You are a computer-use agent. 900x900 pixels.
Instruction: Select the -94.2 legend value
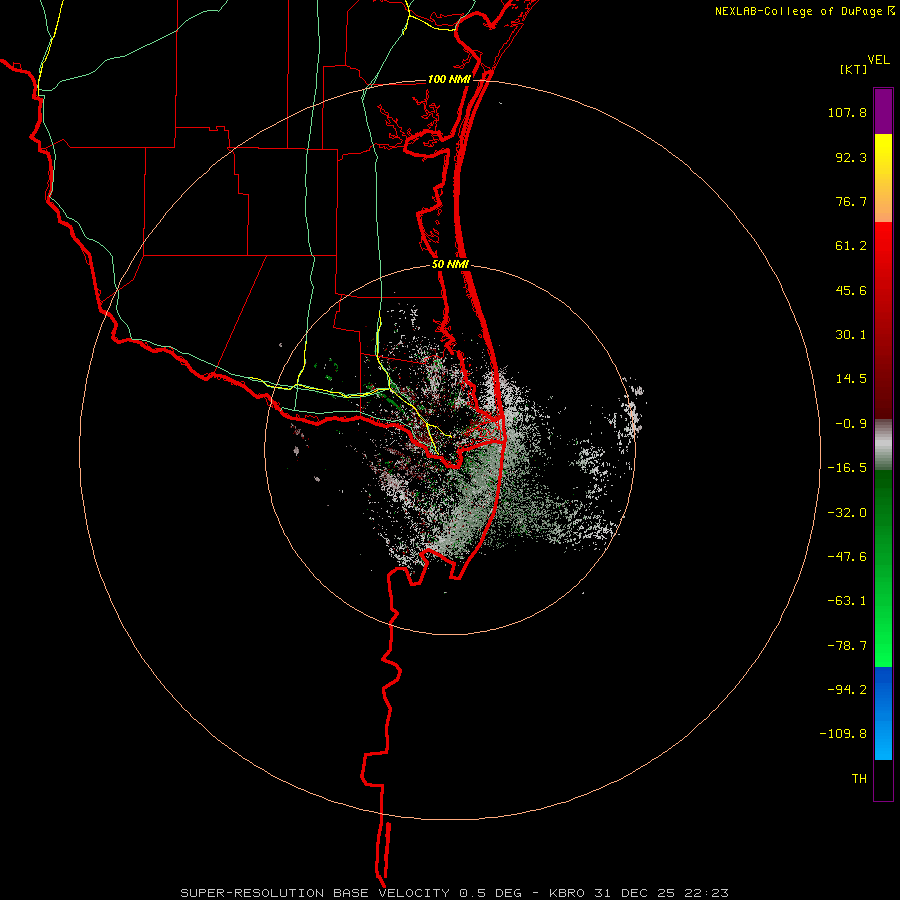pos(847,690)
